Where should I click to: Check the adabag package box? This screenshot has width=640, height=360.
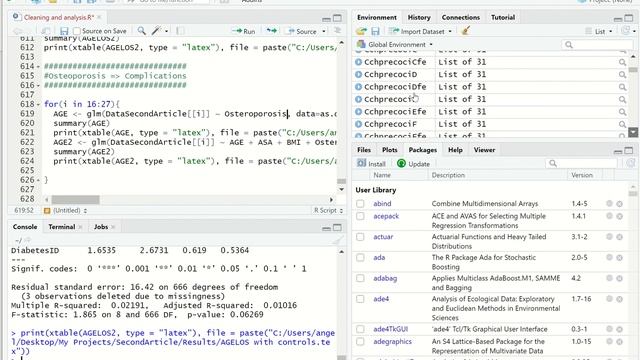pyautogui.click(x=360, y=278)
